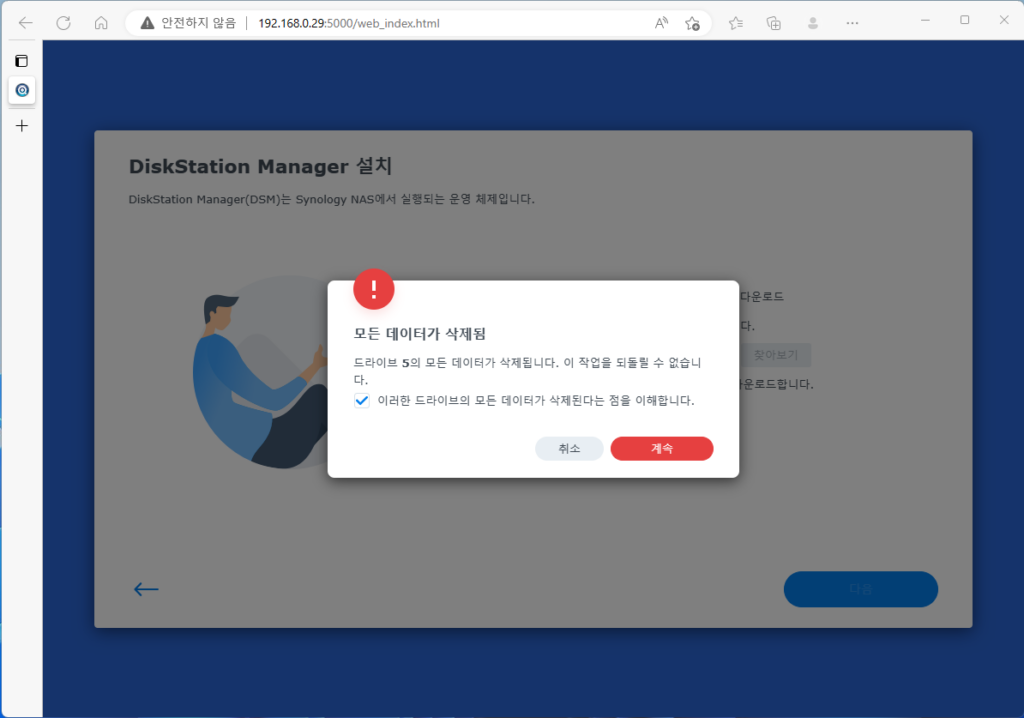Click the red warning exclamation icon
Viewport: 1024px width, 718px height.
374,289
